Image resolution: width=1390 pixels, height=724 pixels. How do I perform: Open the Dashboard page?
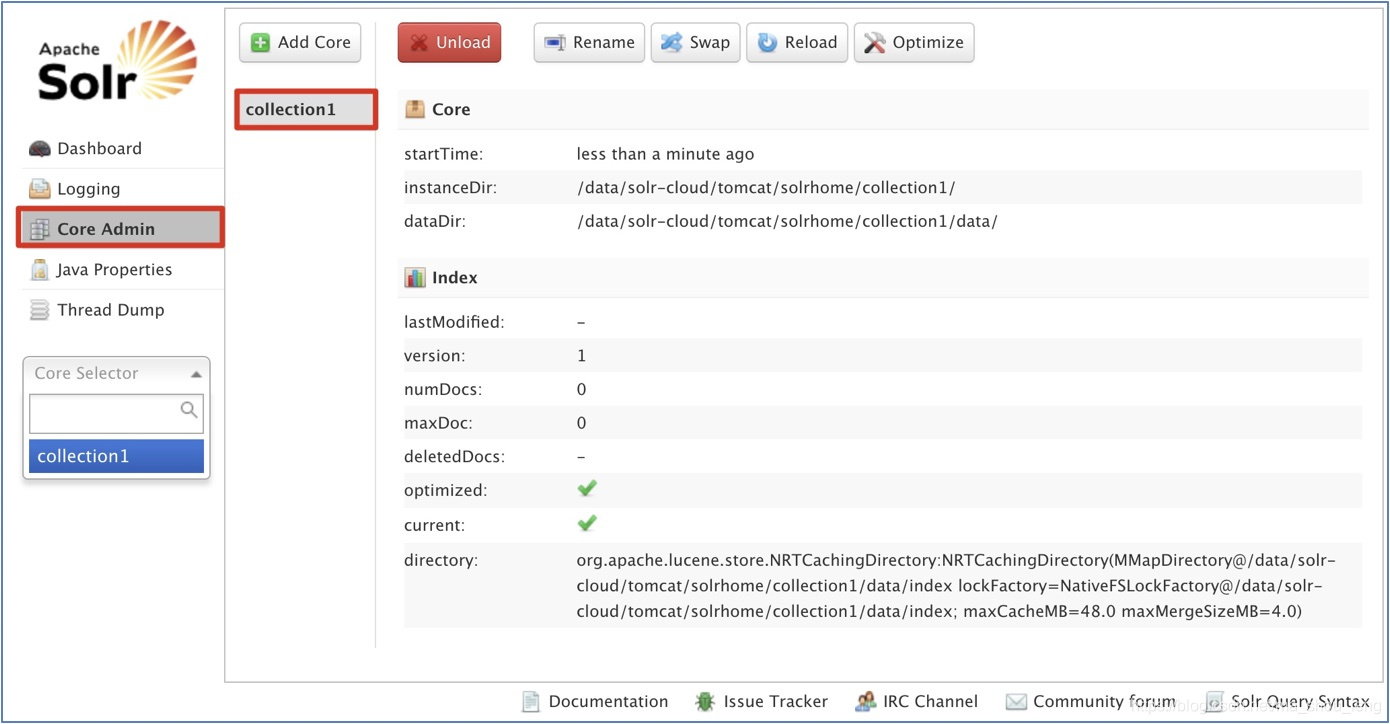[x=99, y=149]
